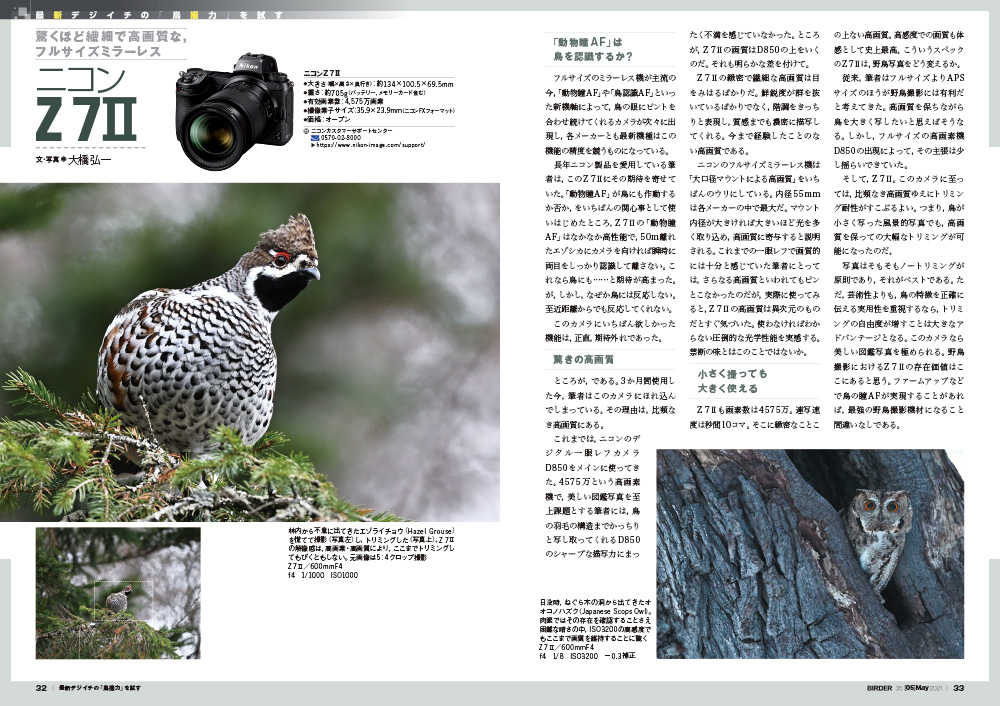Click the grouse caption settings f4 1/1000 ISO1000
This screenshot has height=706, width=1000.
point(323,575)
